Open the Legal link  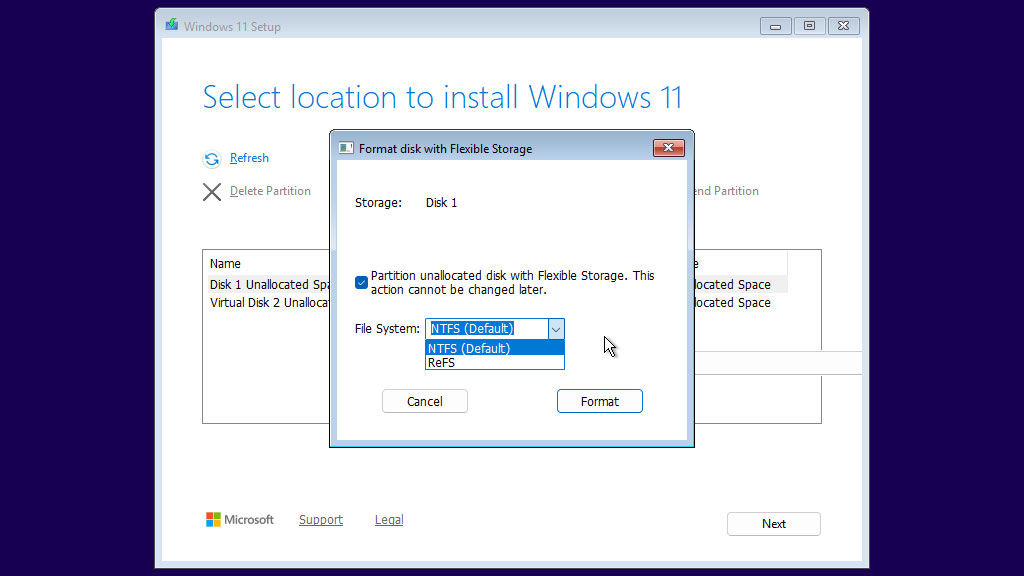[388, 519]
